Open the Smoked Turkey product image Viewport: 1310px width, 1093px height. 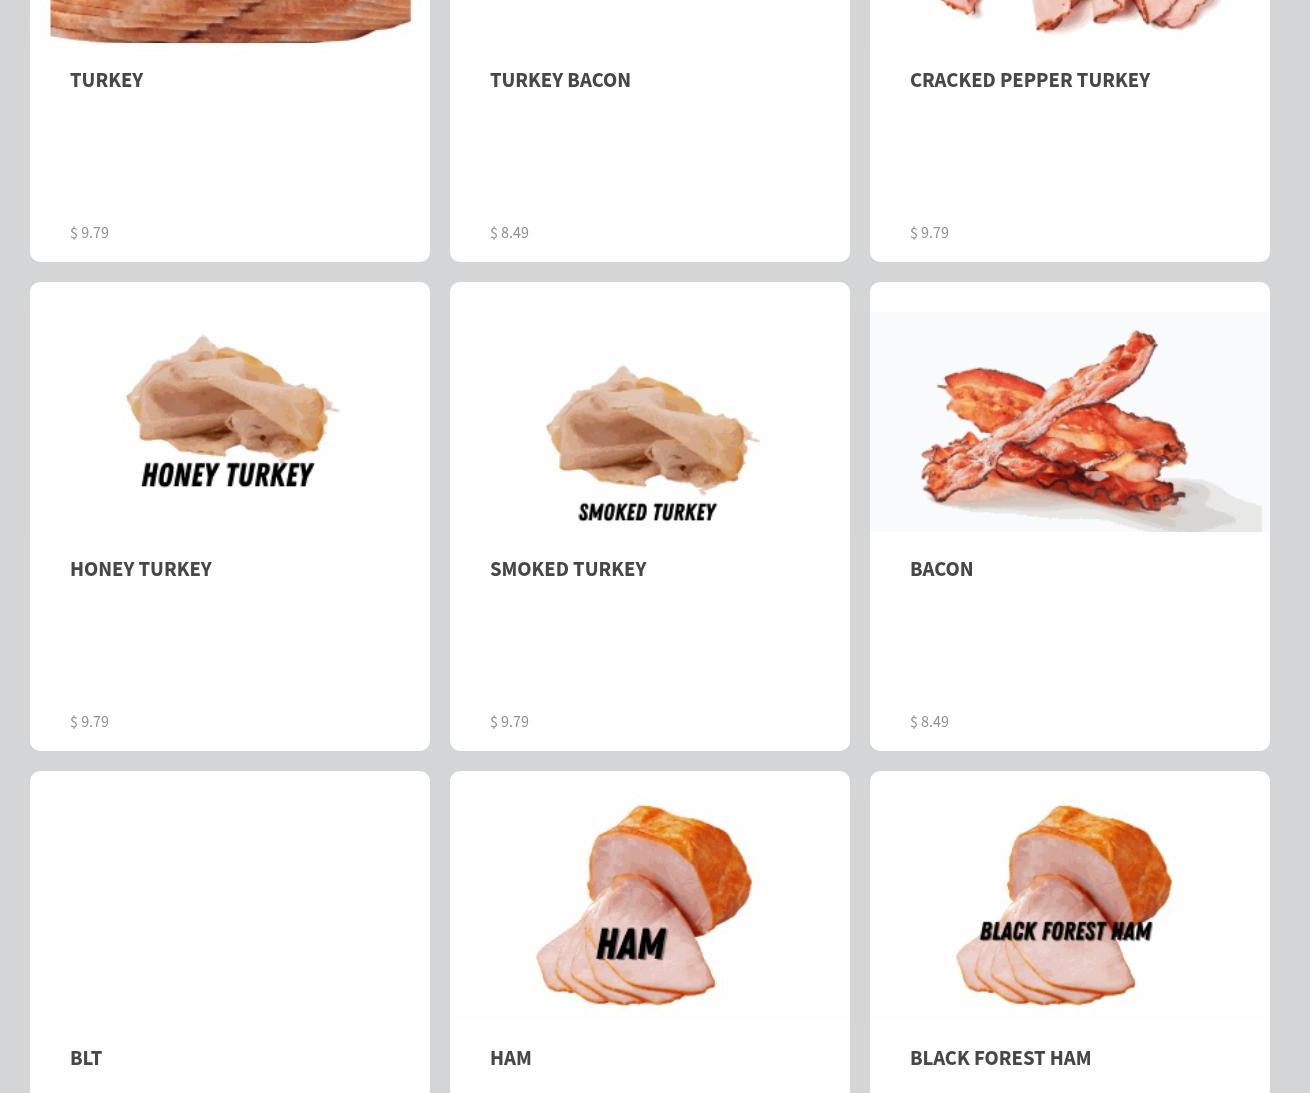tap(650, 421)
